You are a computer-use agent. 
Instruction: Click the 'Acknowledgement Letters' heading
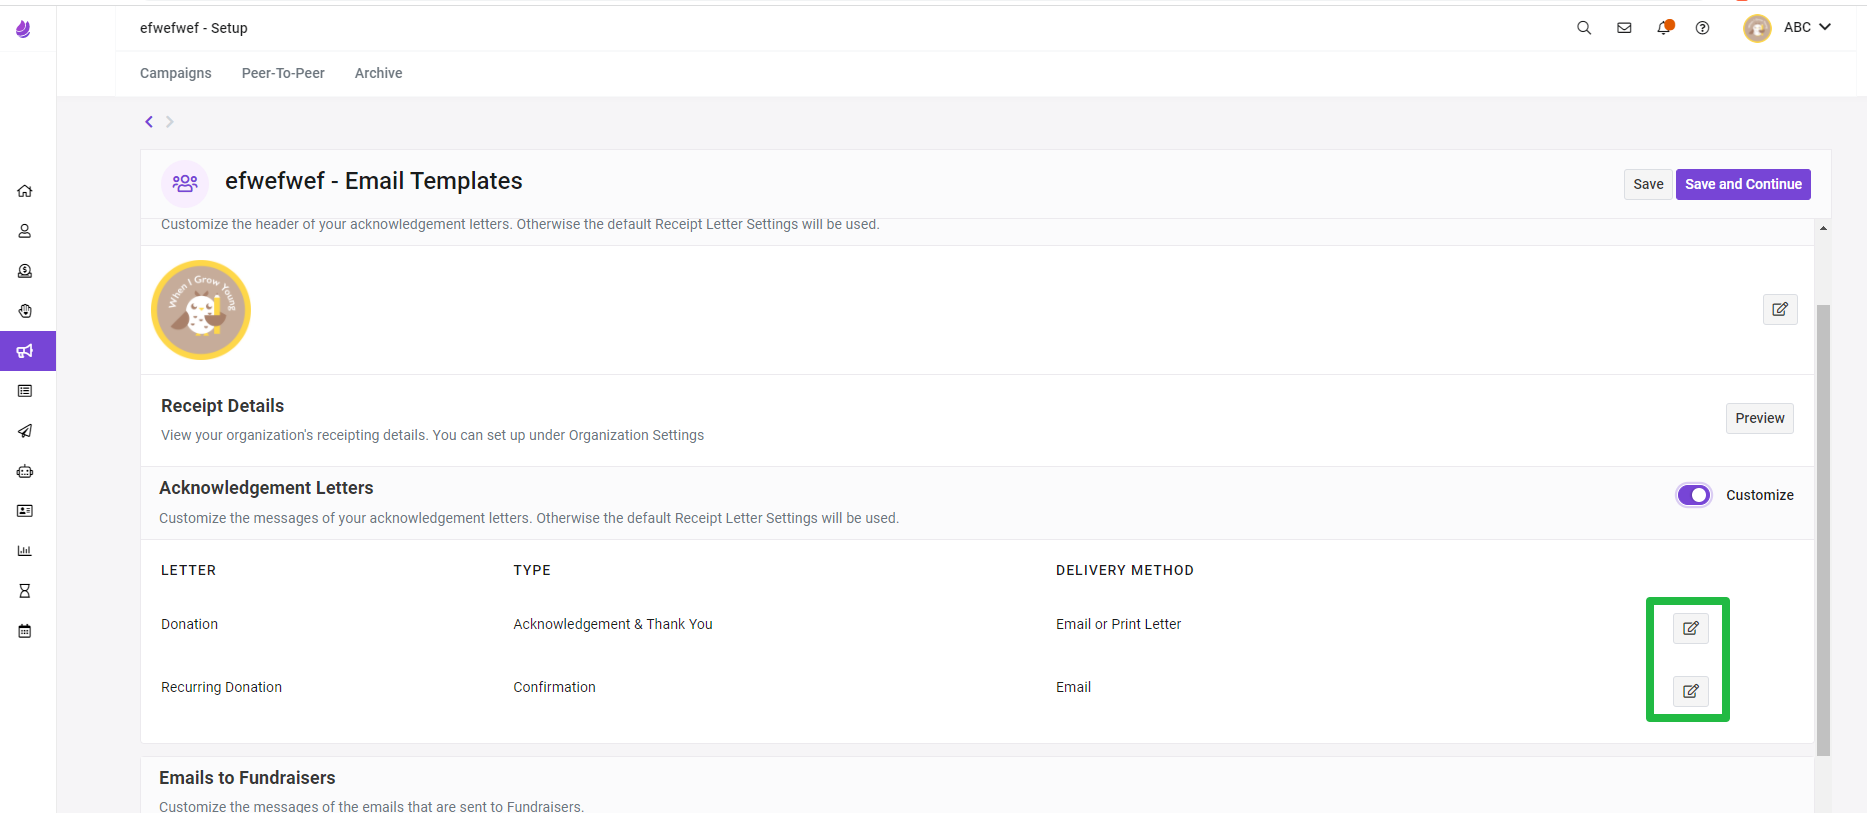[266, 488]
